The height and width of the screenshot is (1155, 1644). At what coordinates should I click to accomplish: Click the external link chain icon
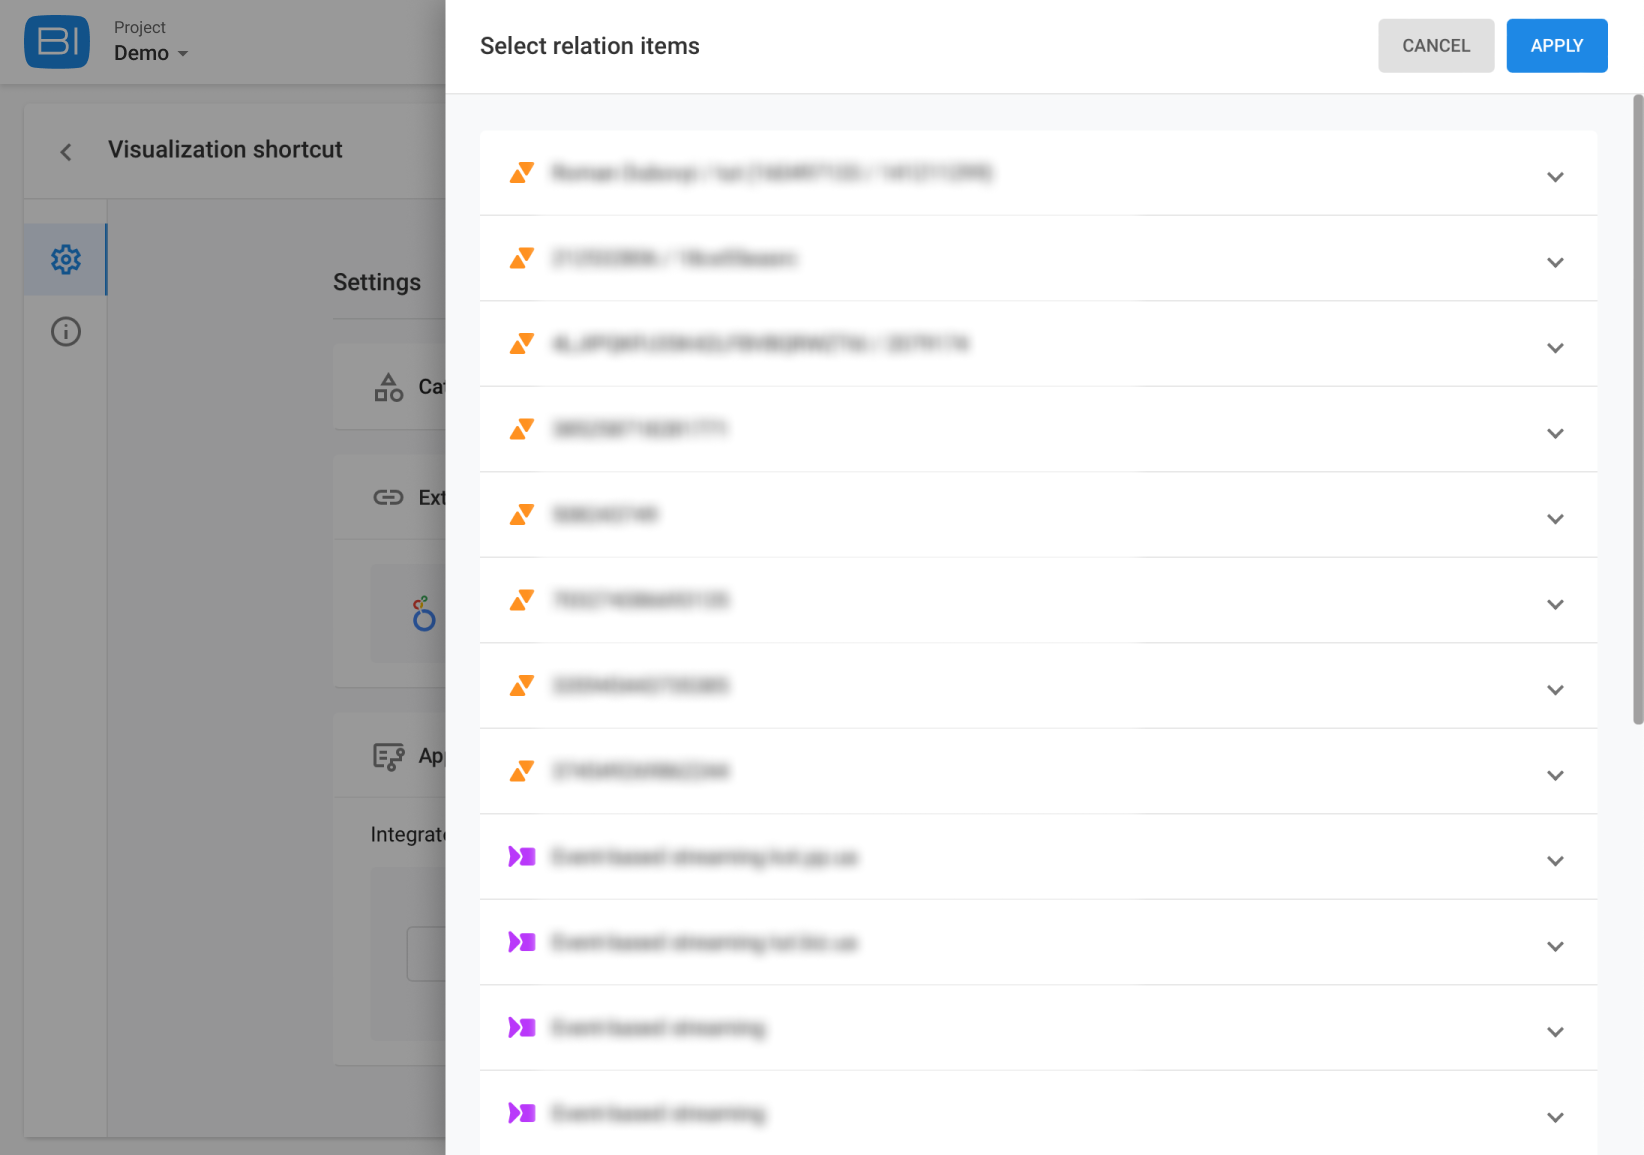(x=388, y=497)
